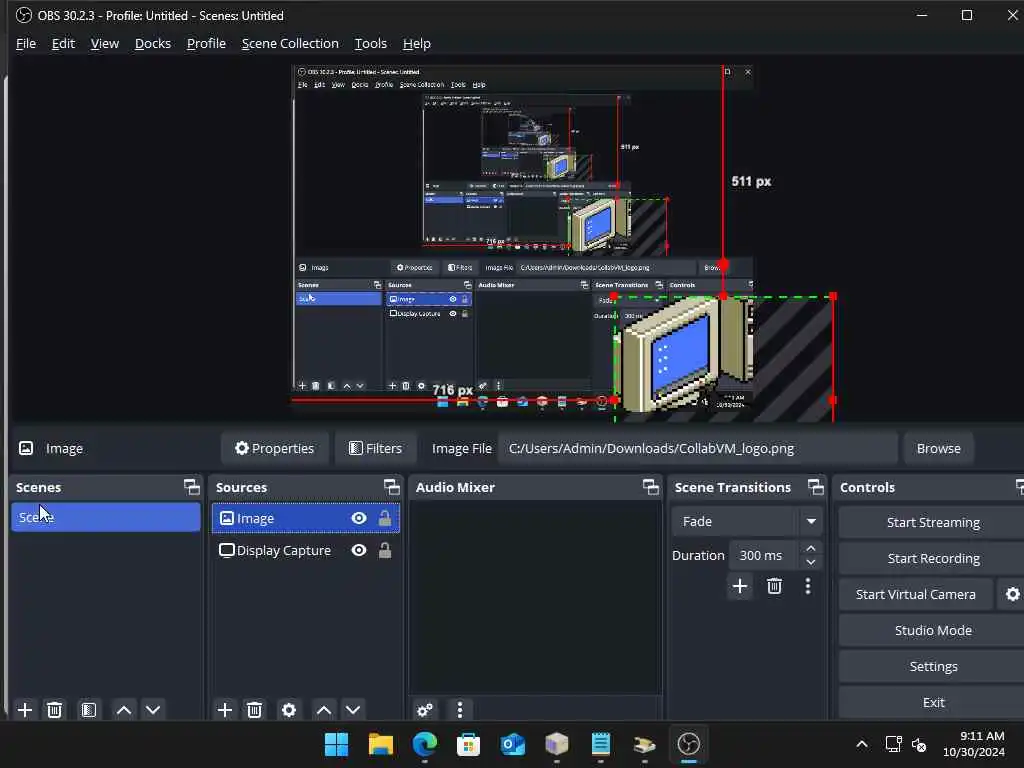The height and width of the screenshot is (768, 1024).
Task: Click Exit button in Controls
Action: [x=933, y=702]
